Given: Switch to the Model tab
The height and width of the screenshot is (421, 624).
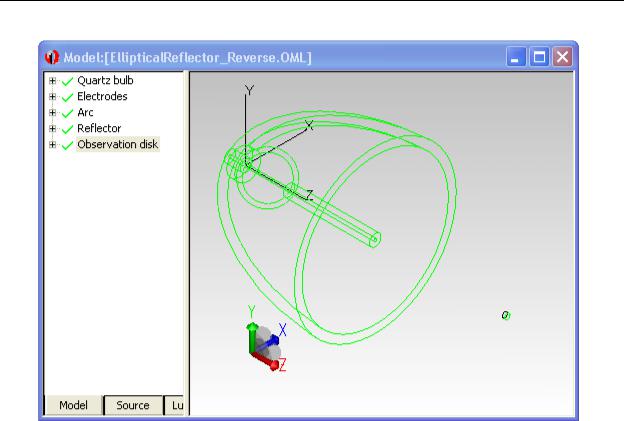Looking at the screenshot, I should tap(74, 405).
